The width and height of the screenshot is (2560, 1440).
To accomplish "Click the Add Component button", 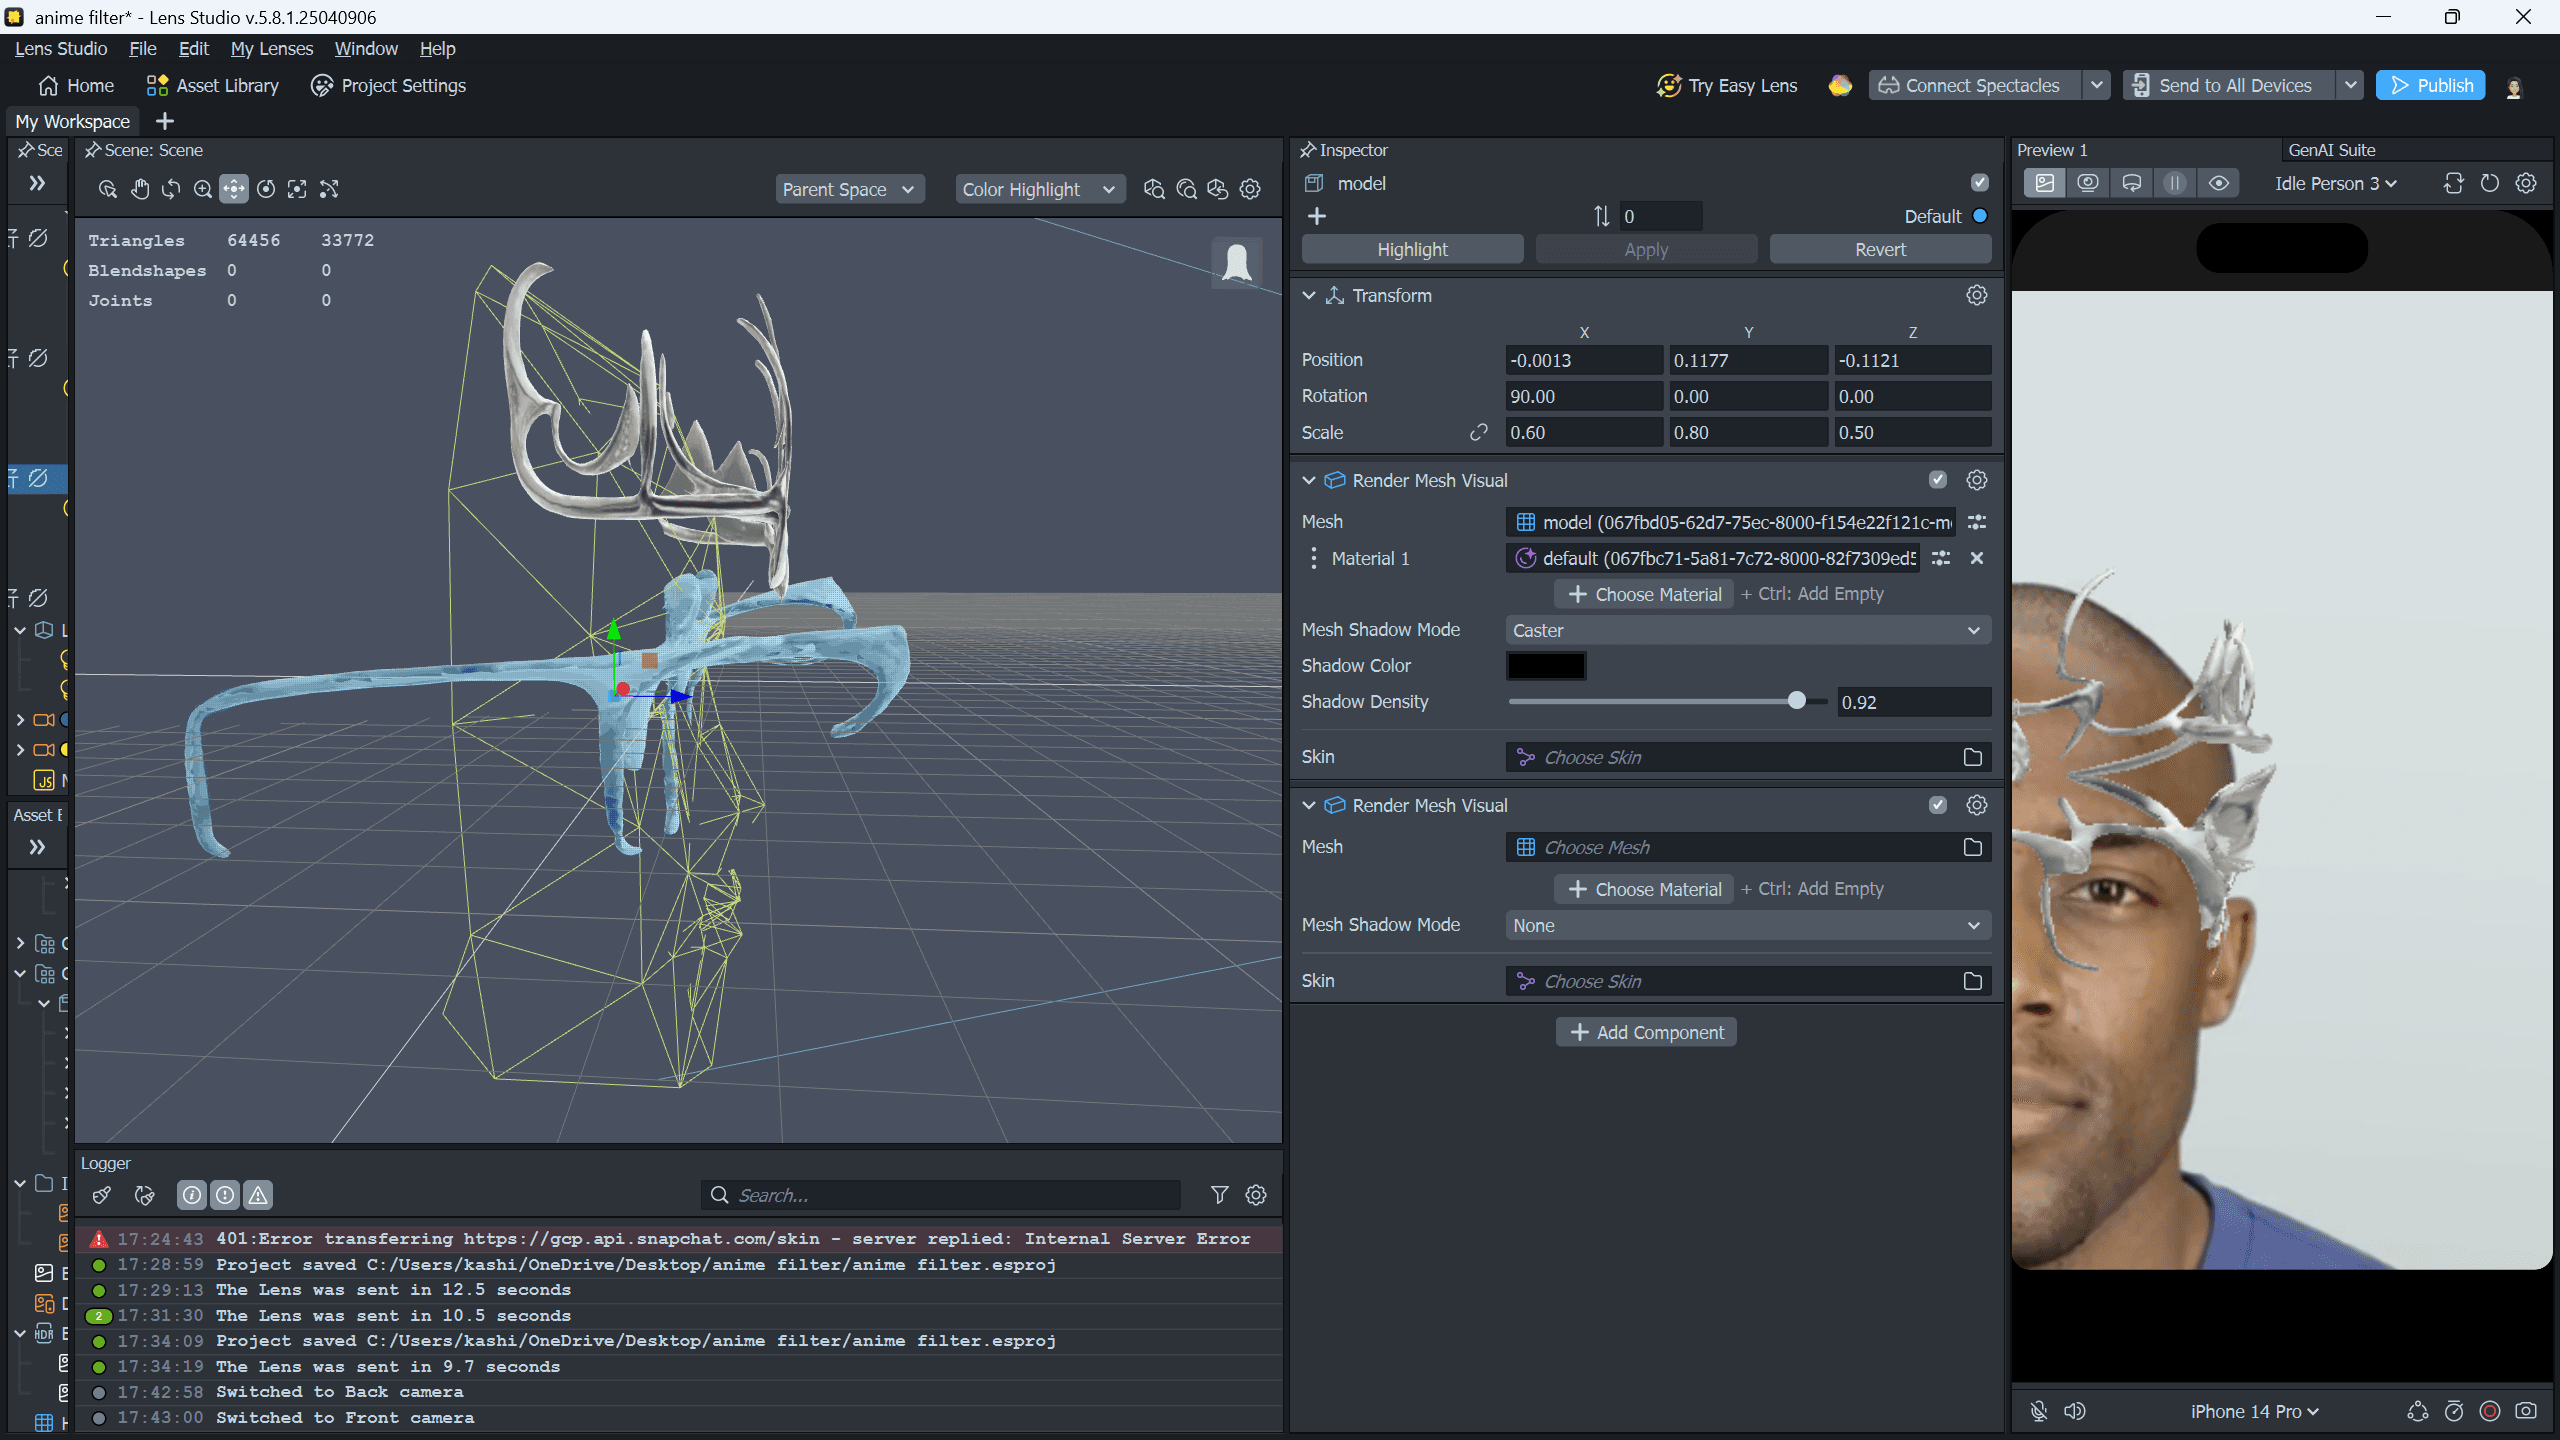I will (1646, 1032).
